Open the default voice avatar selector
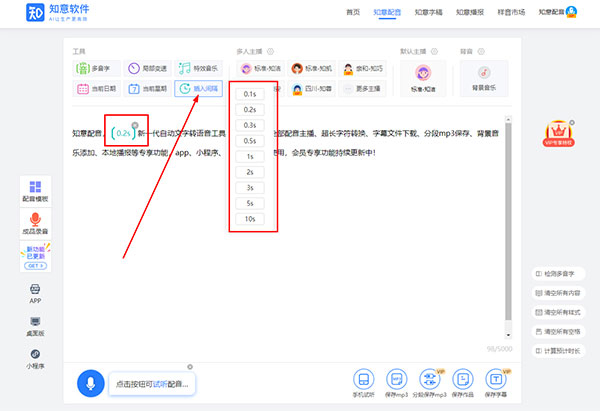 423,78
